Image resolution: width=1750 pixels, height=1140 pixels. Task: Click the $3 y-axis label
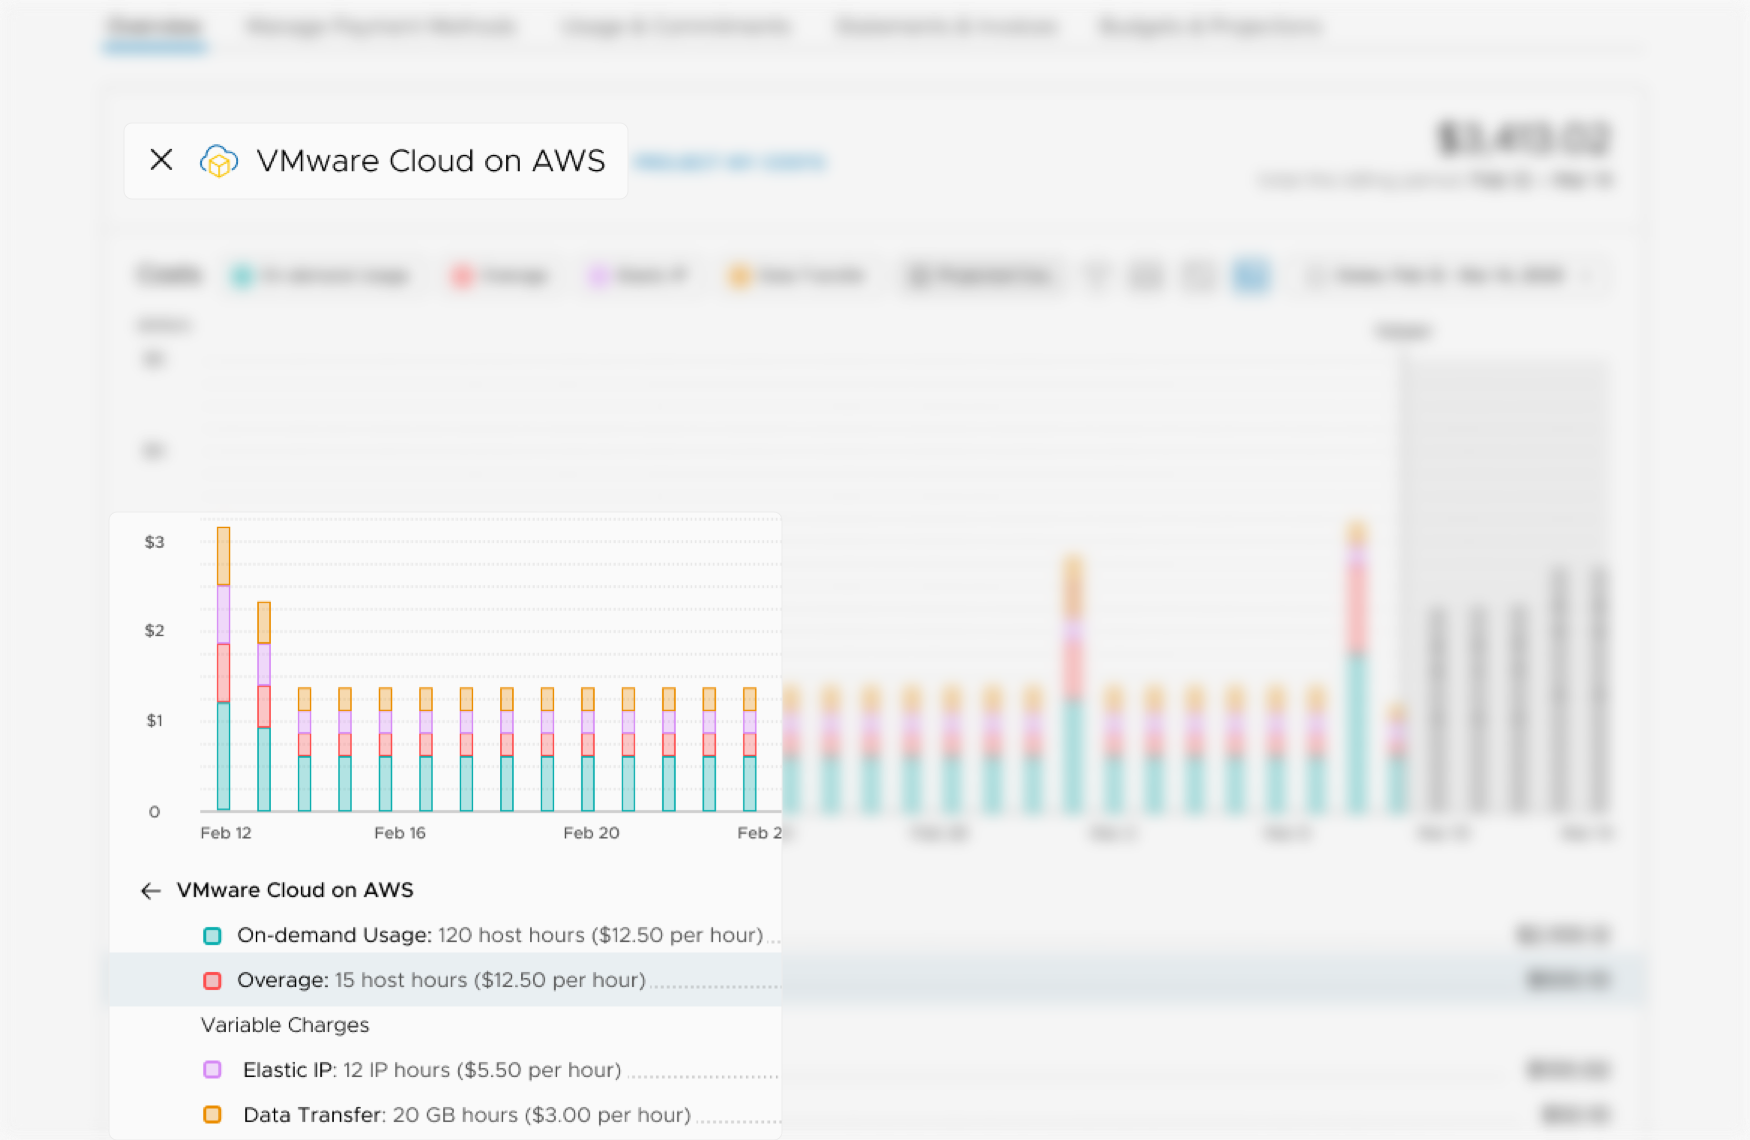tap(154, 542)
